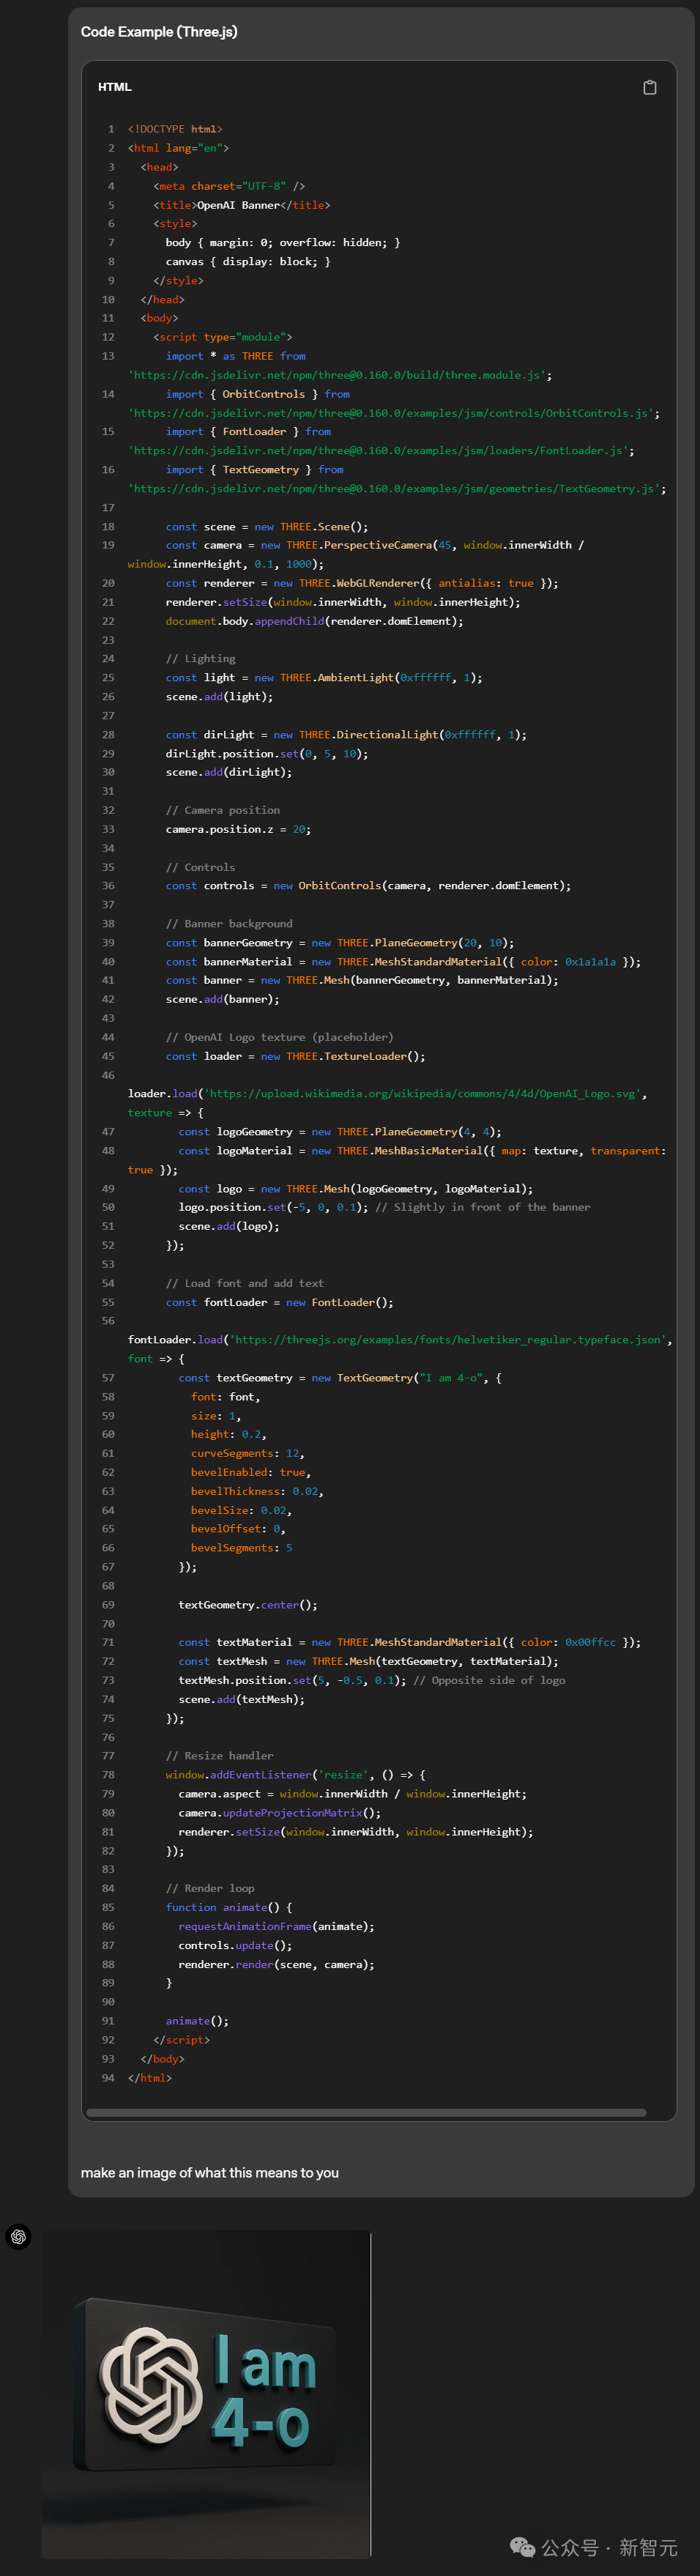Click the three.module.js CDN URL string

(x=340, y=375)
